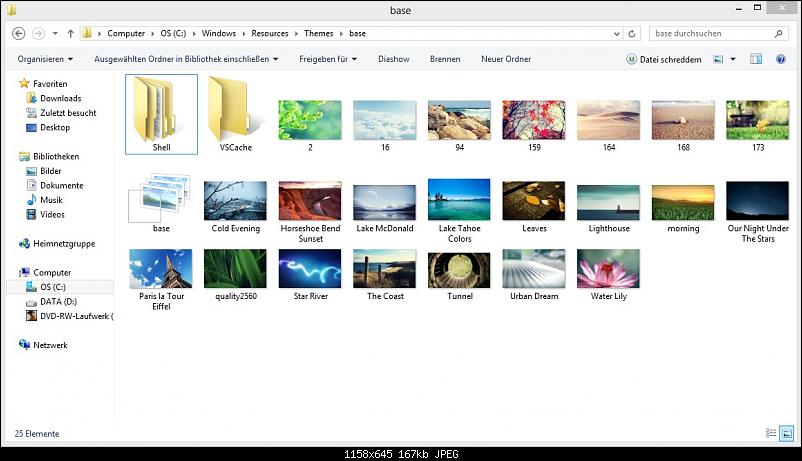Toggle the preview pane
Viewport: 802px width, 461px height.
click(x=755, y=59)
